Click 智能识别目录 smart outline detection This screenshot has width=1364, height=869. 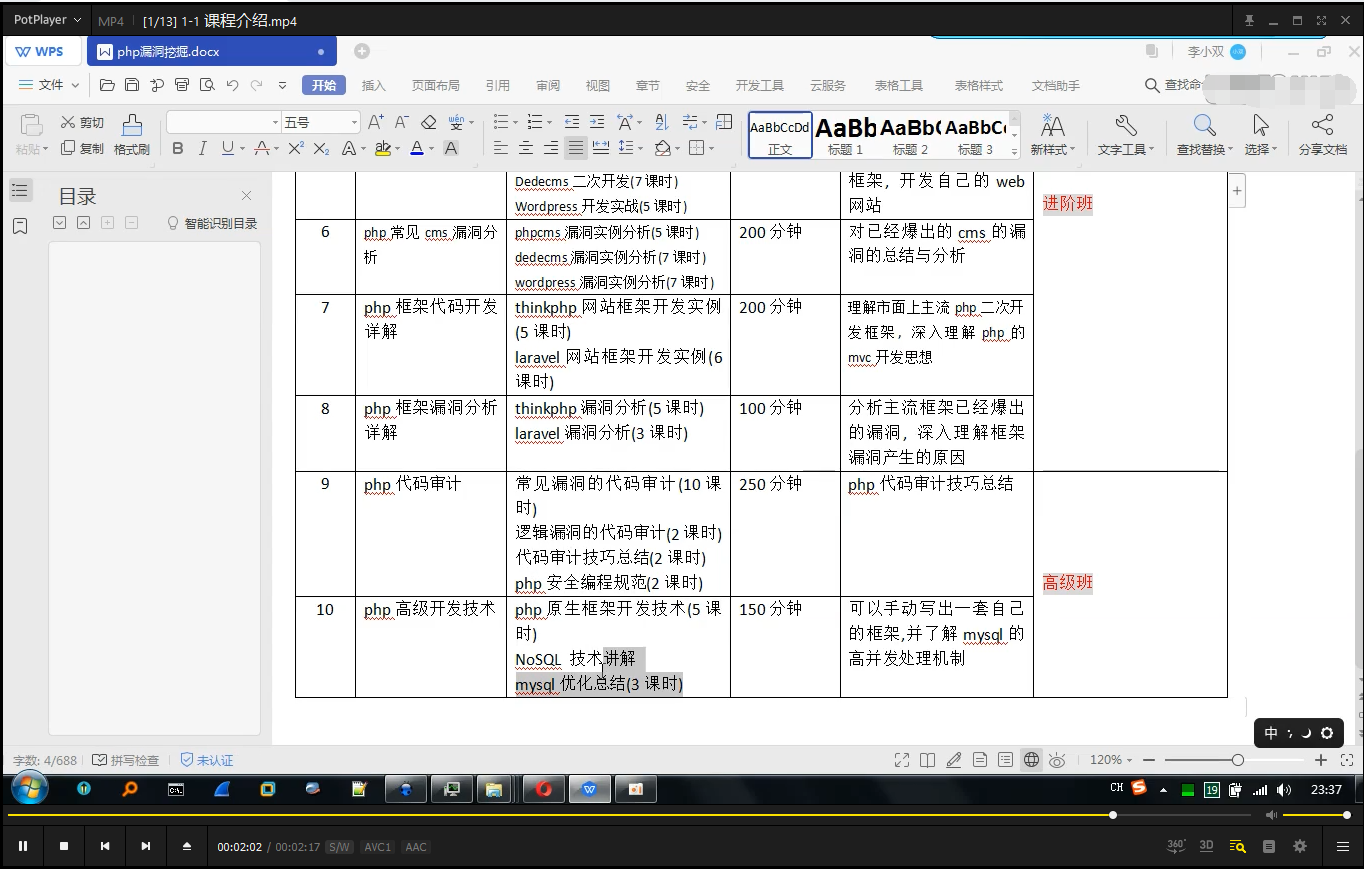(x=211, y=223)
